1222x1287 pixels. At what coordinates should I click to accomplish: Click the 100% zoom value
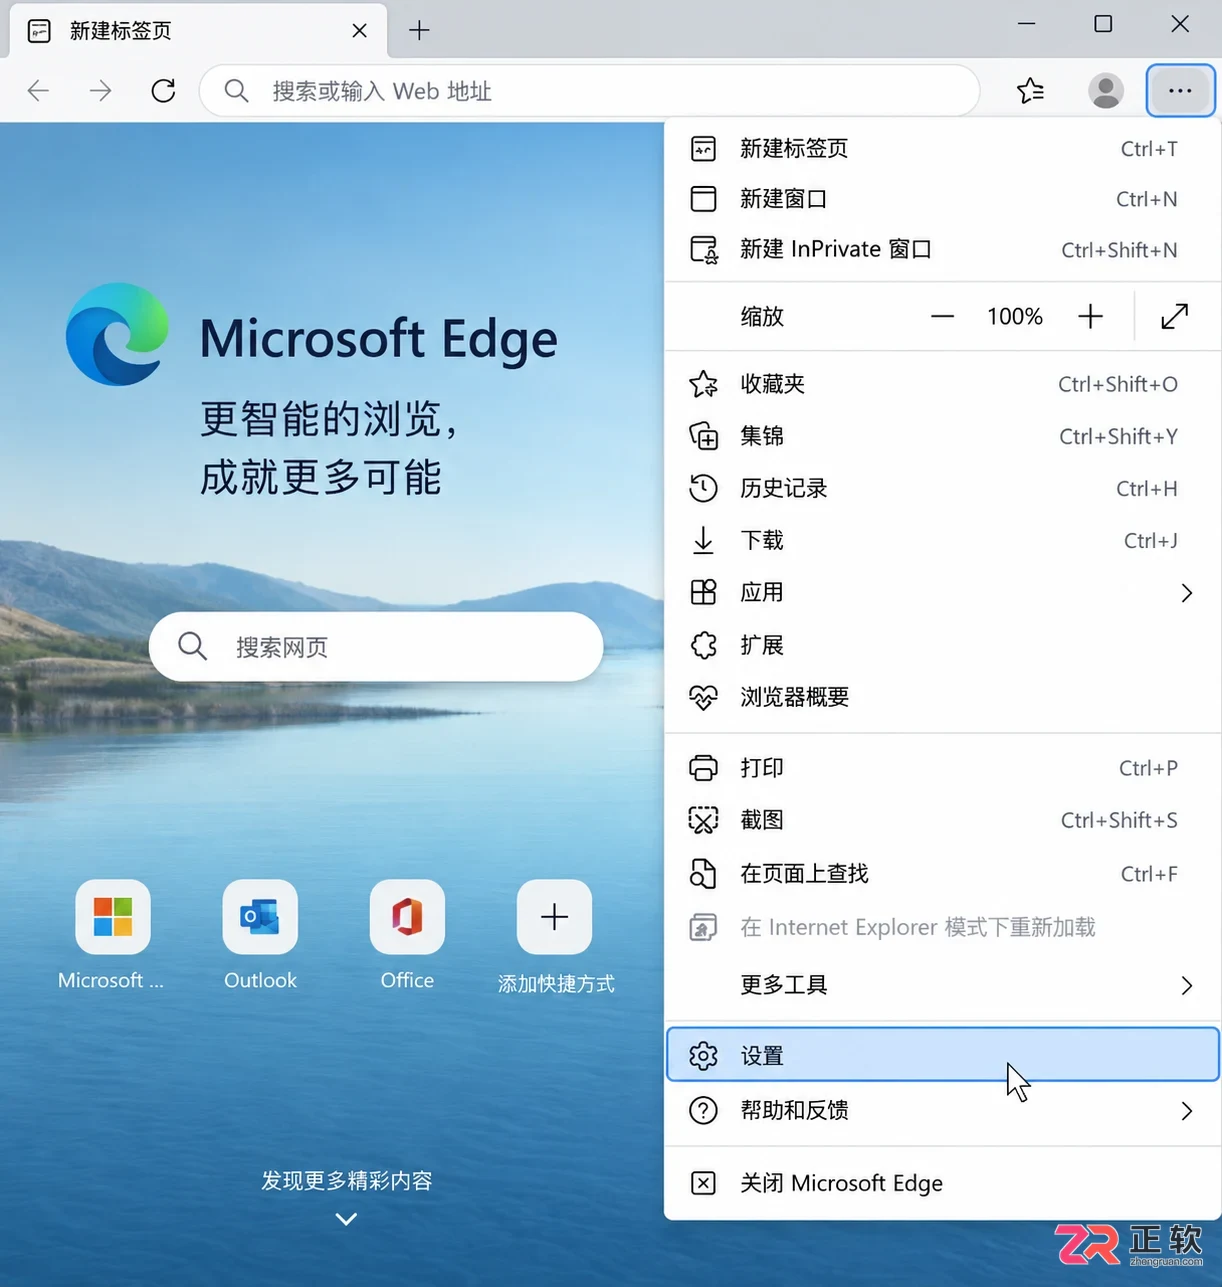tap(1015, 317)
